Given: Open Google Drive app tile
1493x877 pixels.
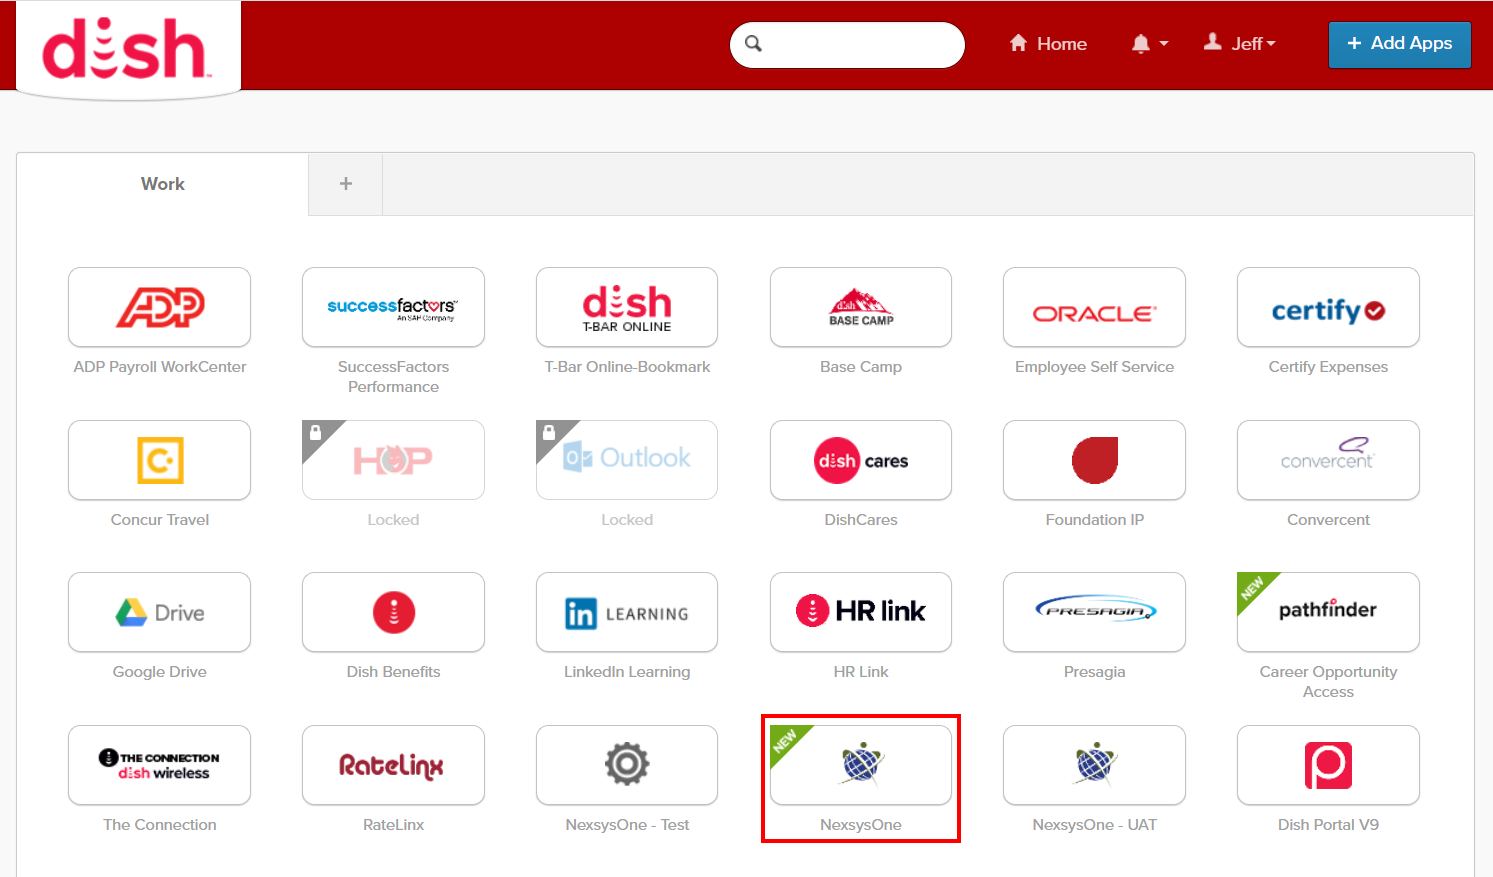Looking at the screenshot, I should tap(159, 612).
